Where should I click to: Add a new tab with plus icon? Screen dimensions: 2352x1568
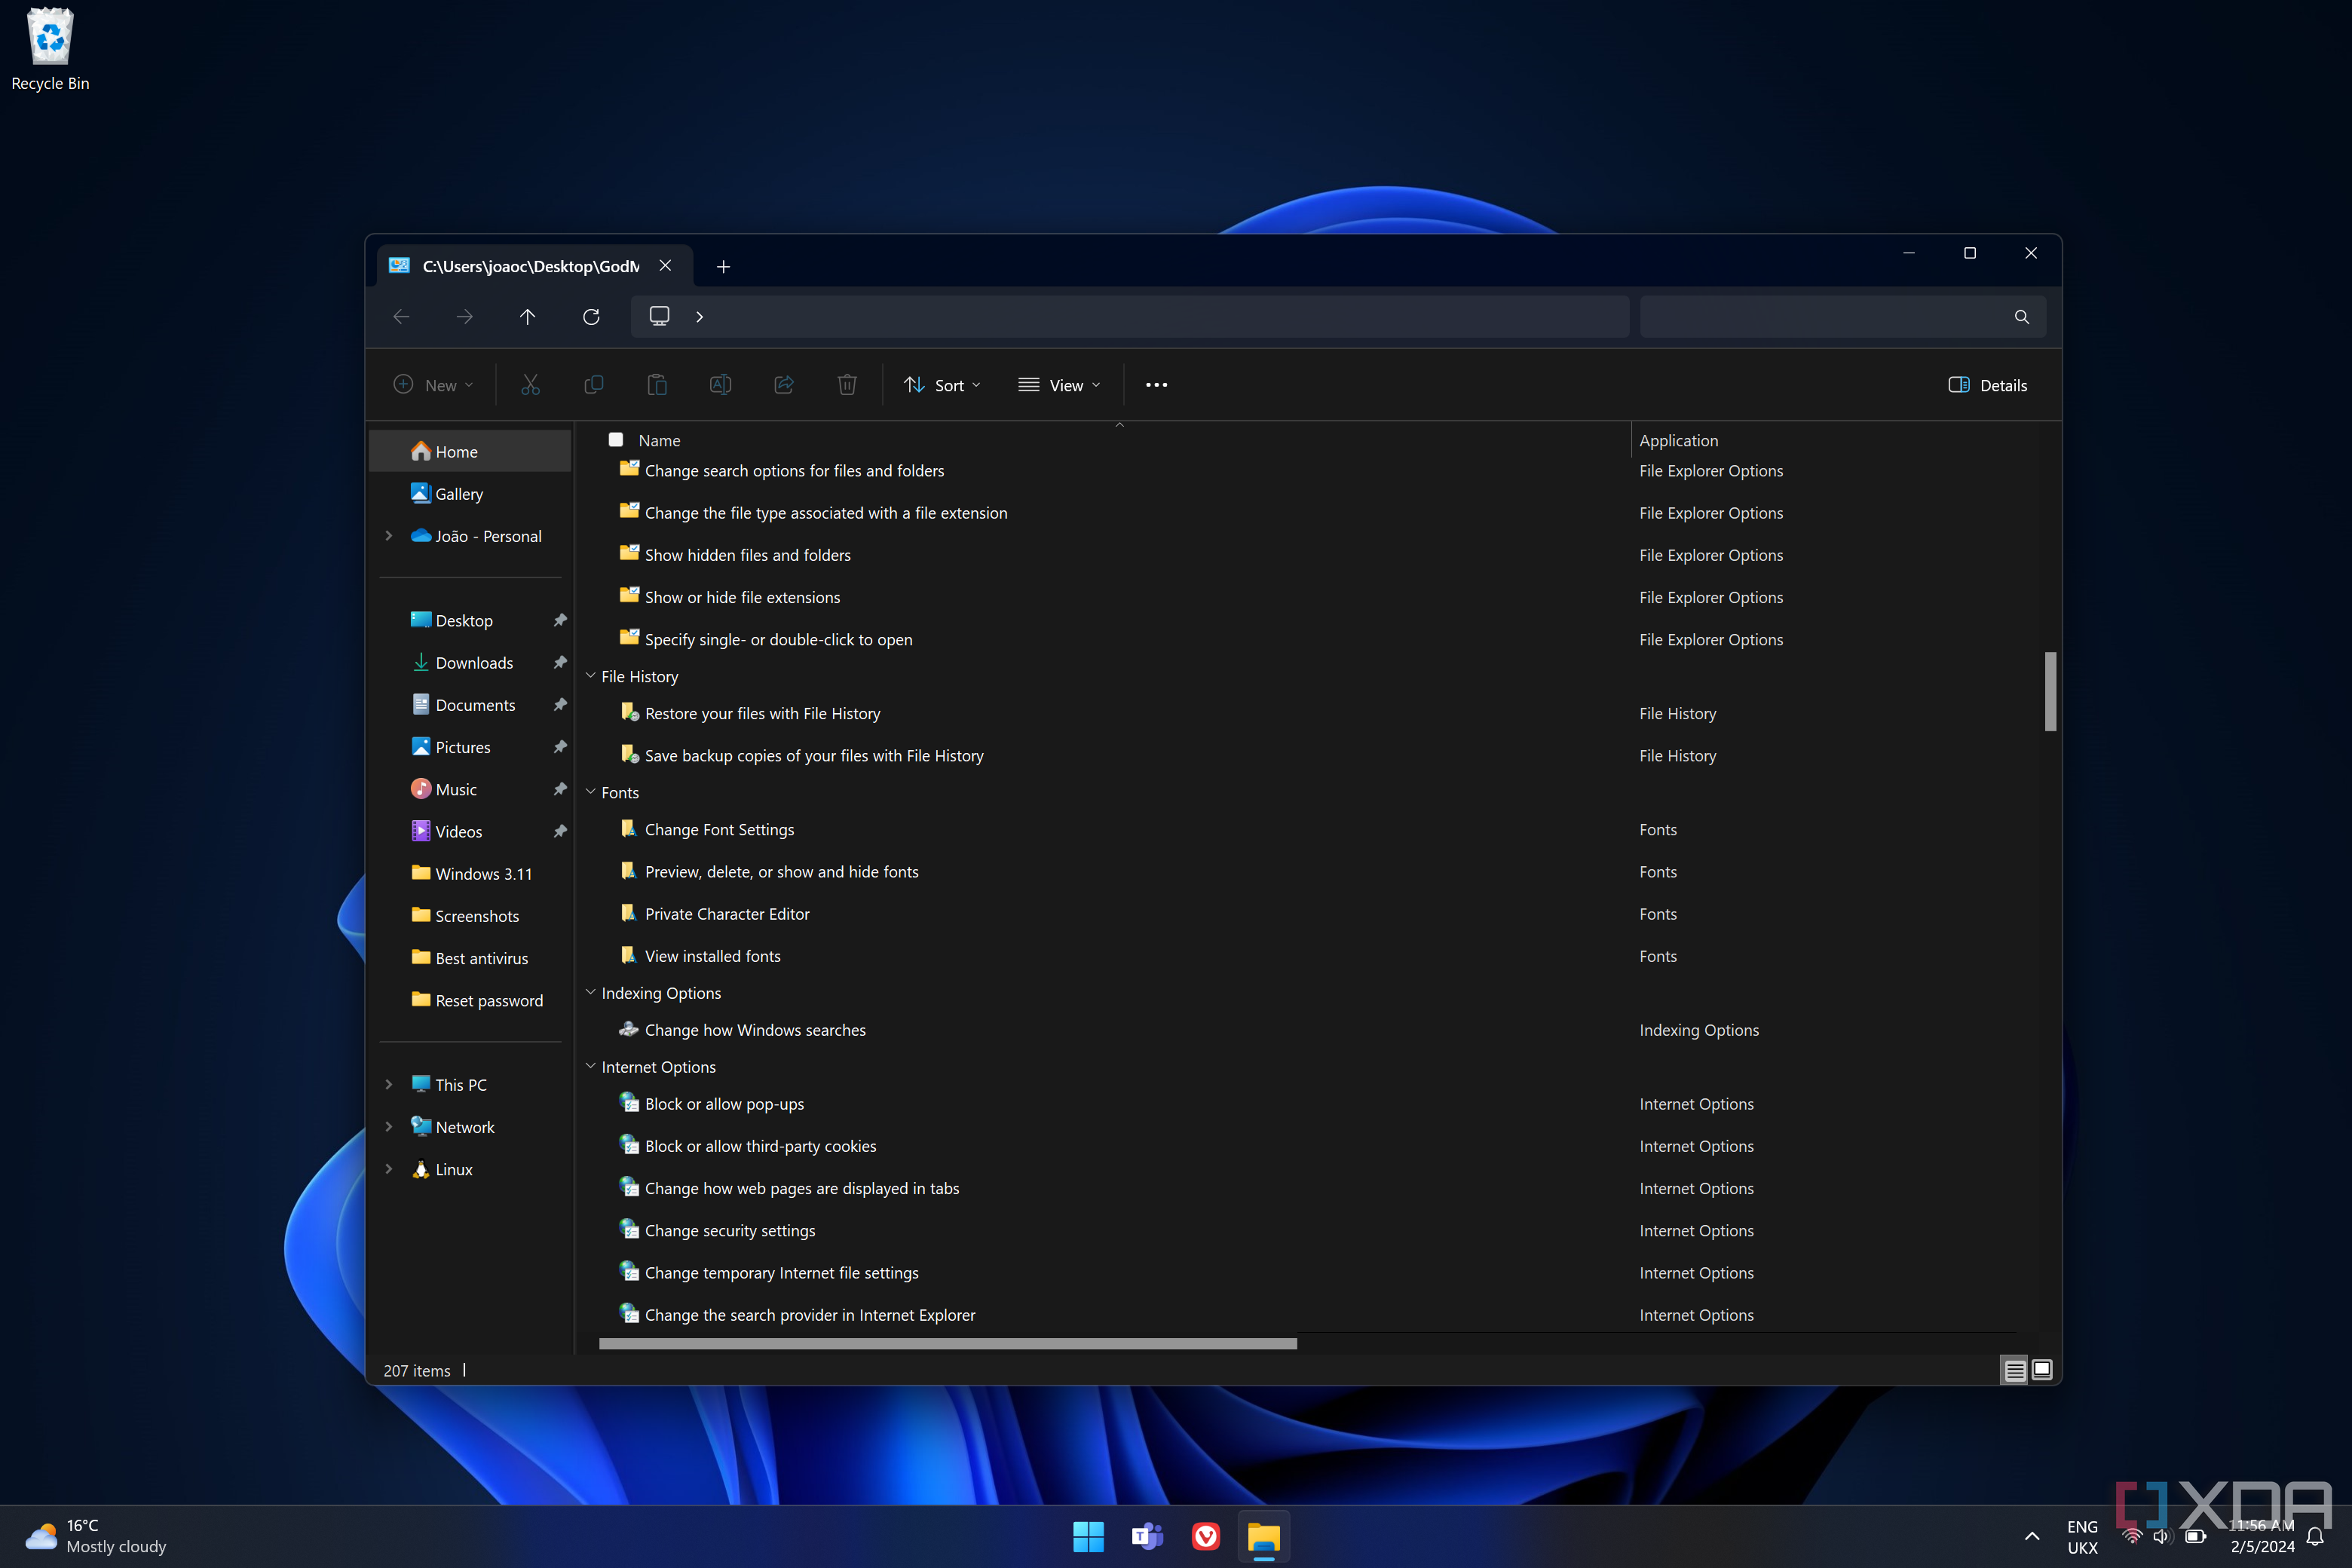723,266
